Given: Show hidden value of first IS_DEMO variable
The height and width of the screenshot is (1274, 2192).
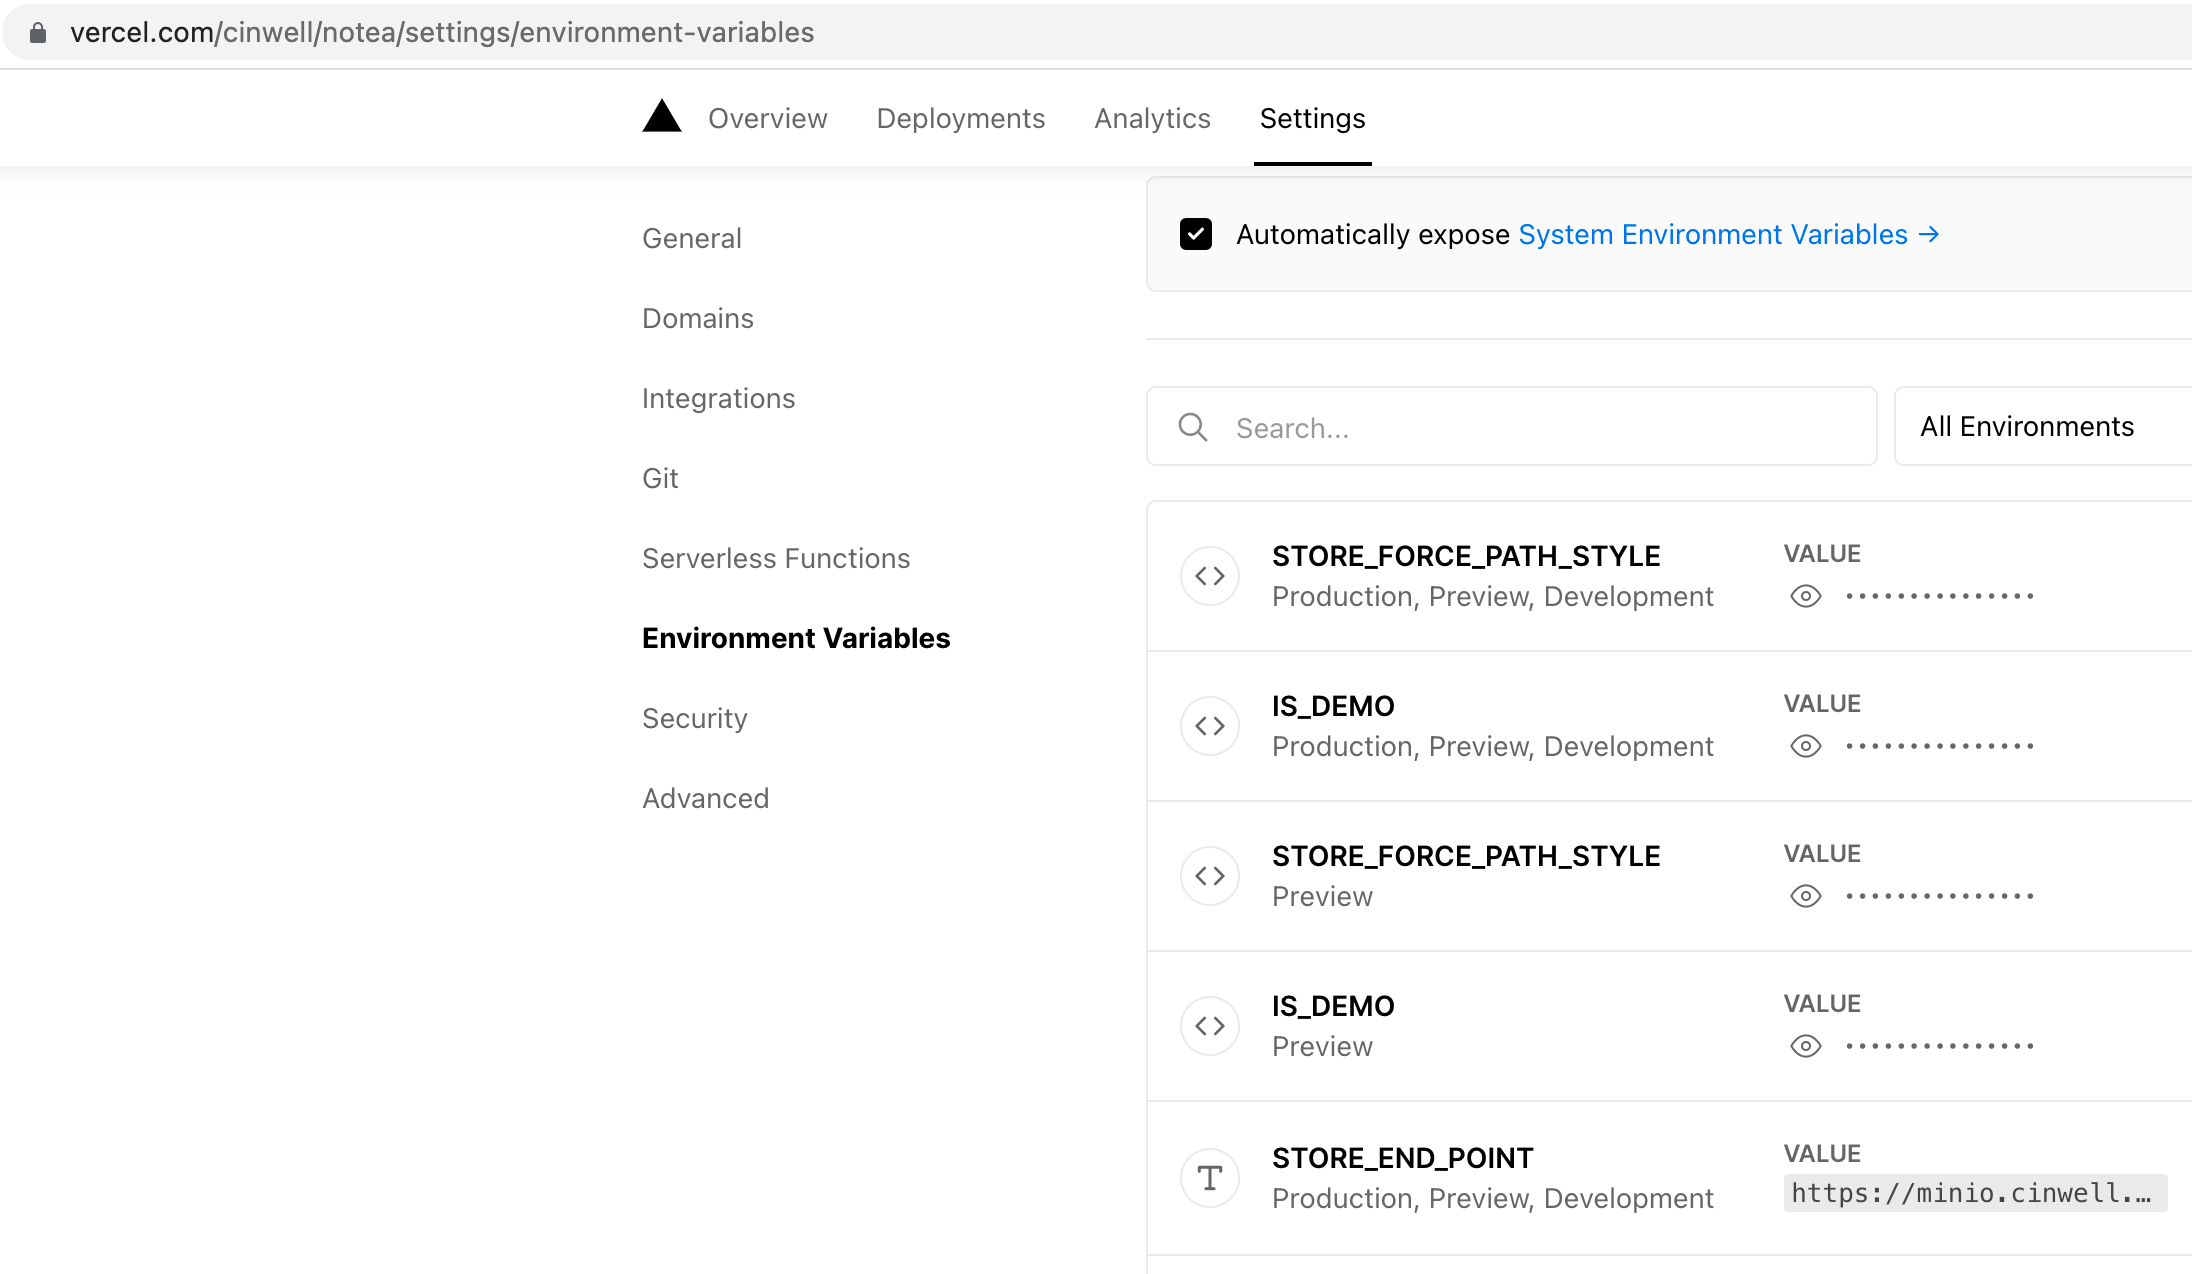Looking at the screenshot, I should [x=1805, y=747].
